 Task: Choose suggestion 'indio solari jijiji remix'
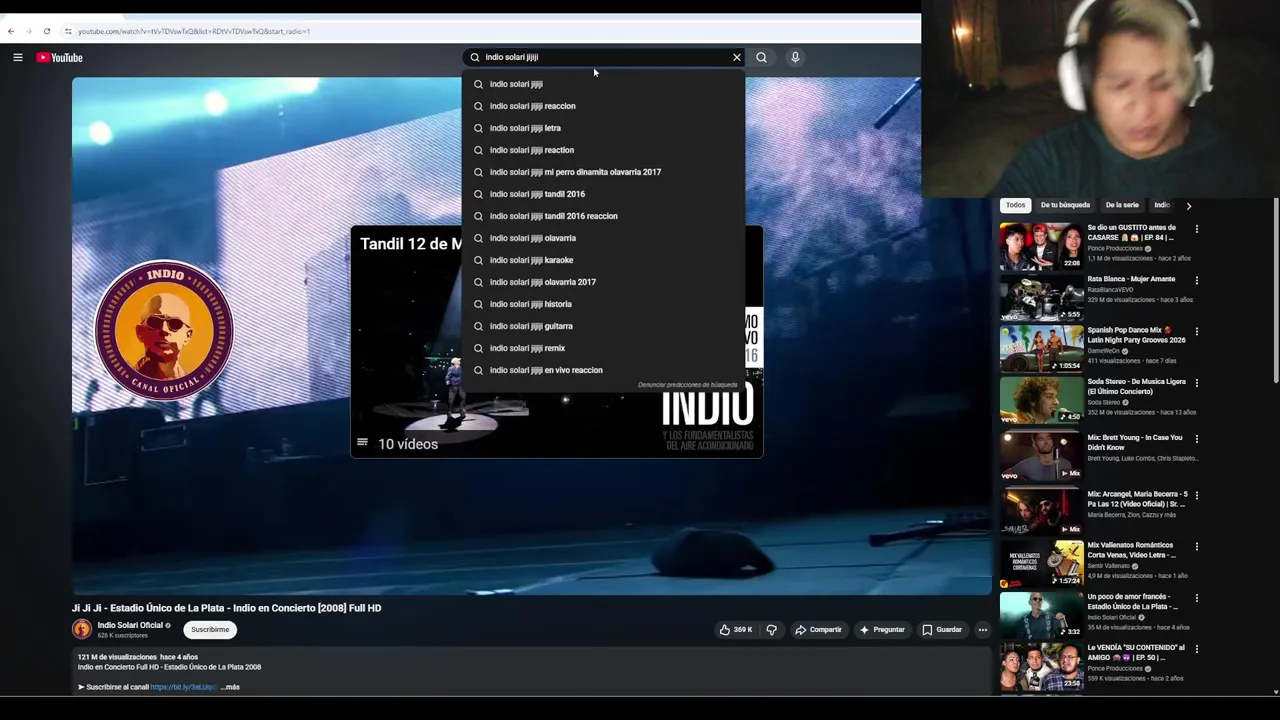click(x=604, y=348)
